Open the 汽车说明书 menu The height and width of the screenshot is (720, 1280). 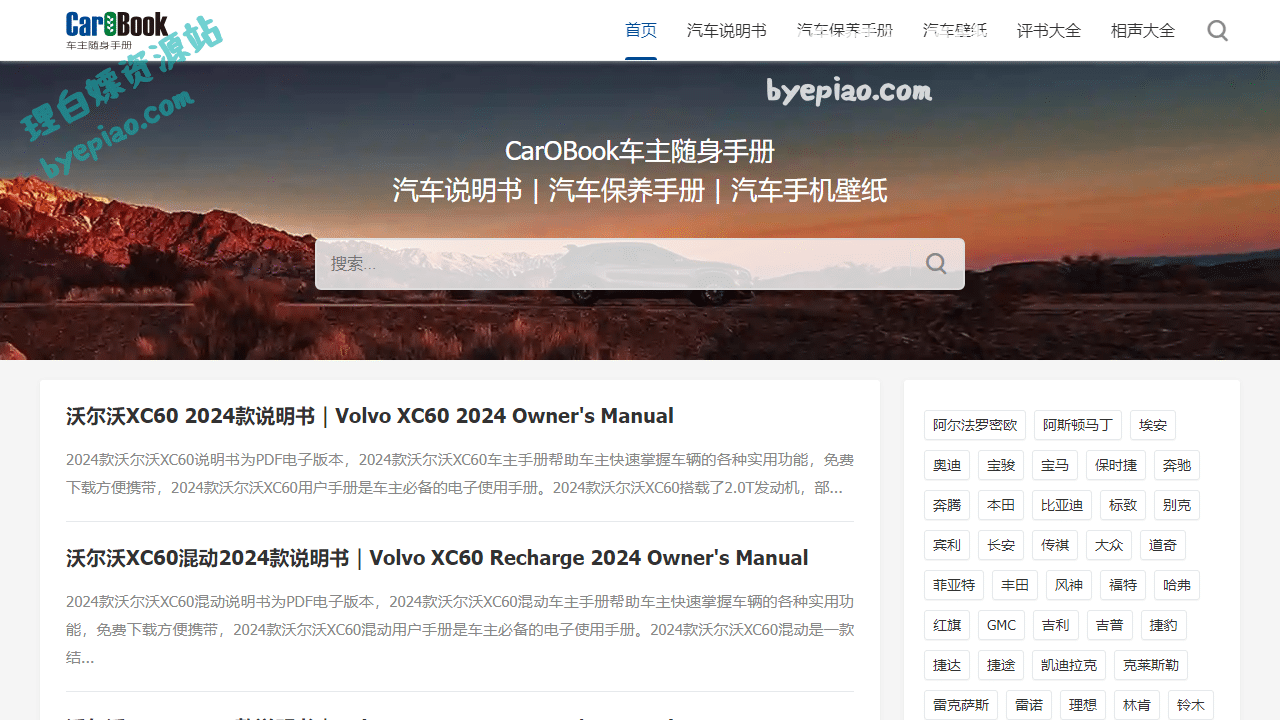pyautogui.click(x=727, y=30)
